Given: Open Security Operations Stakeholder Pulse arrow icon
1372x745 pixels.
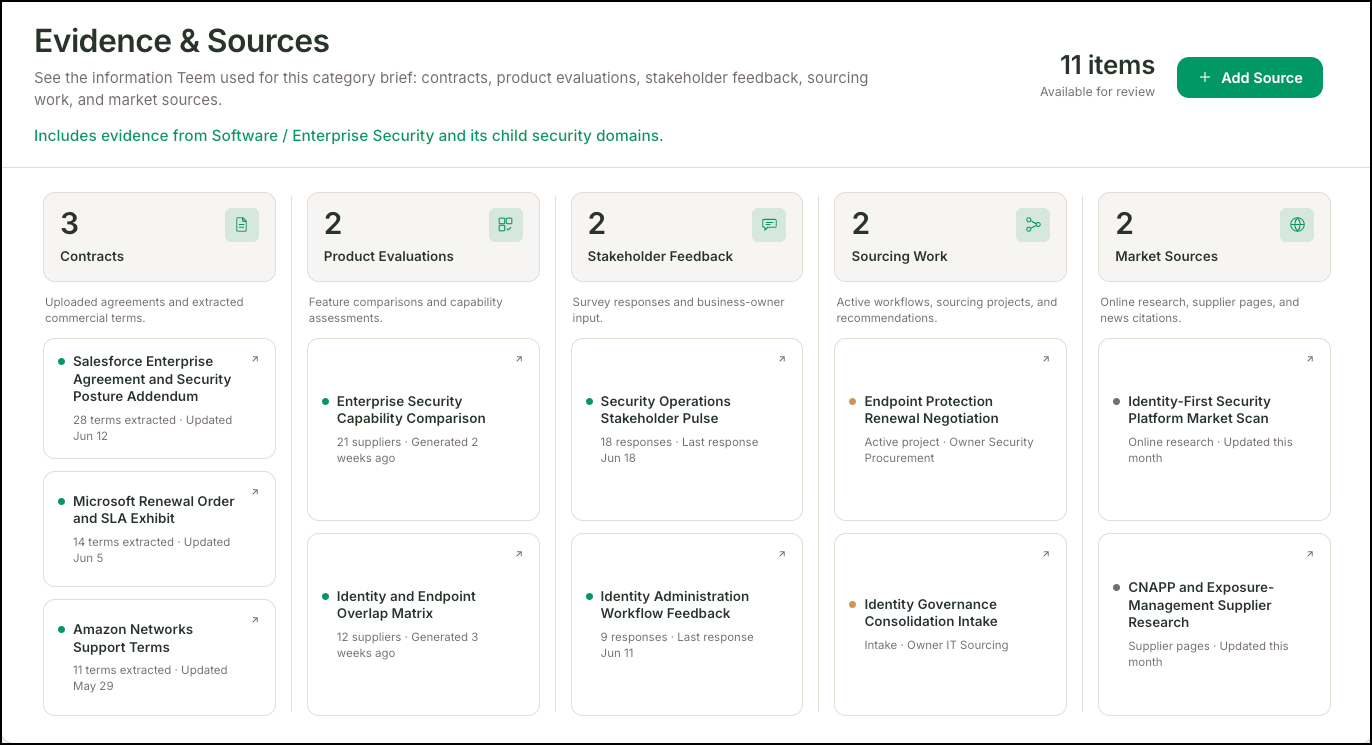Looking at the screenshot, I should pyautogui.click(x=783, y=359).
